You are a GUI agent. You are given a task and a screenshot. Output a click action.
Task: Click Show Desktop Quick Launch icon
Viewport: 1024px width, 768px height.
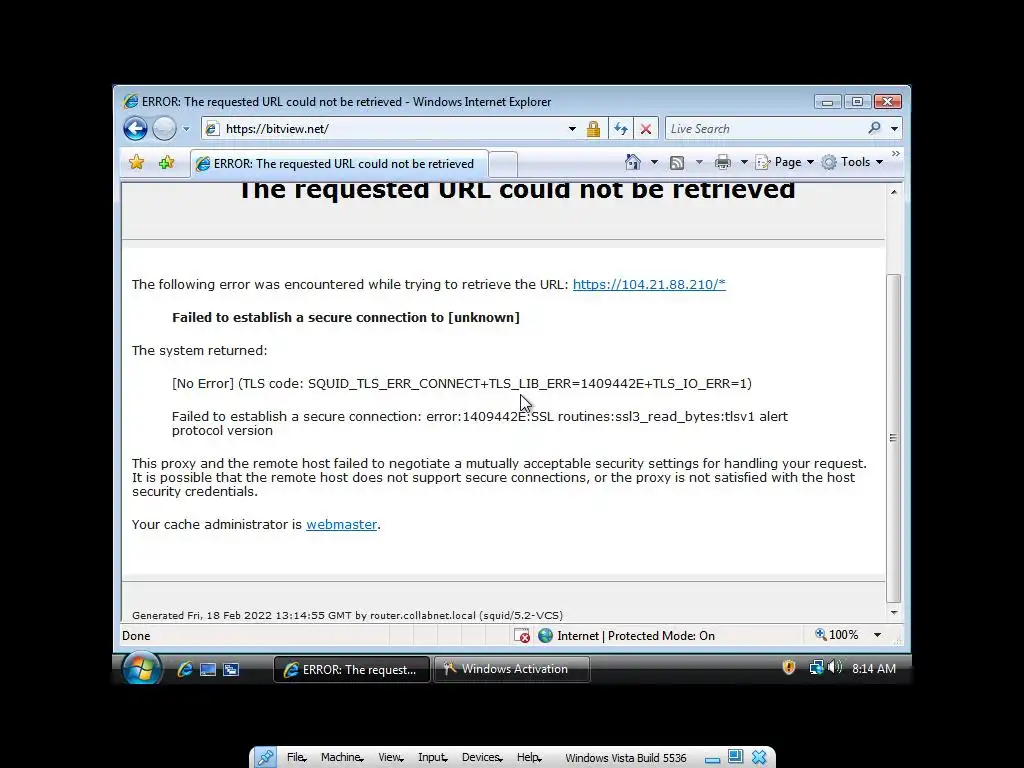pyautogui.click(x=208, y=669)
